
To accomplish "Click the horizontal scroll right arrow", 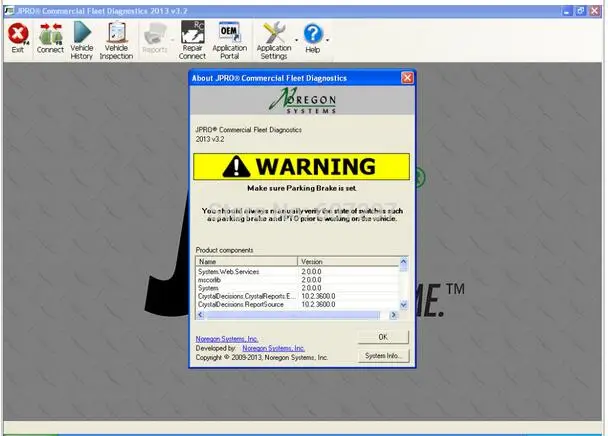I will pyautogui.click(x=393, y=315).
